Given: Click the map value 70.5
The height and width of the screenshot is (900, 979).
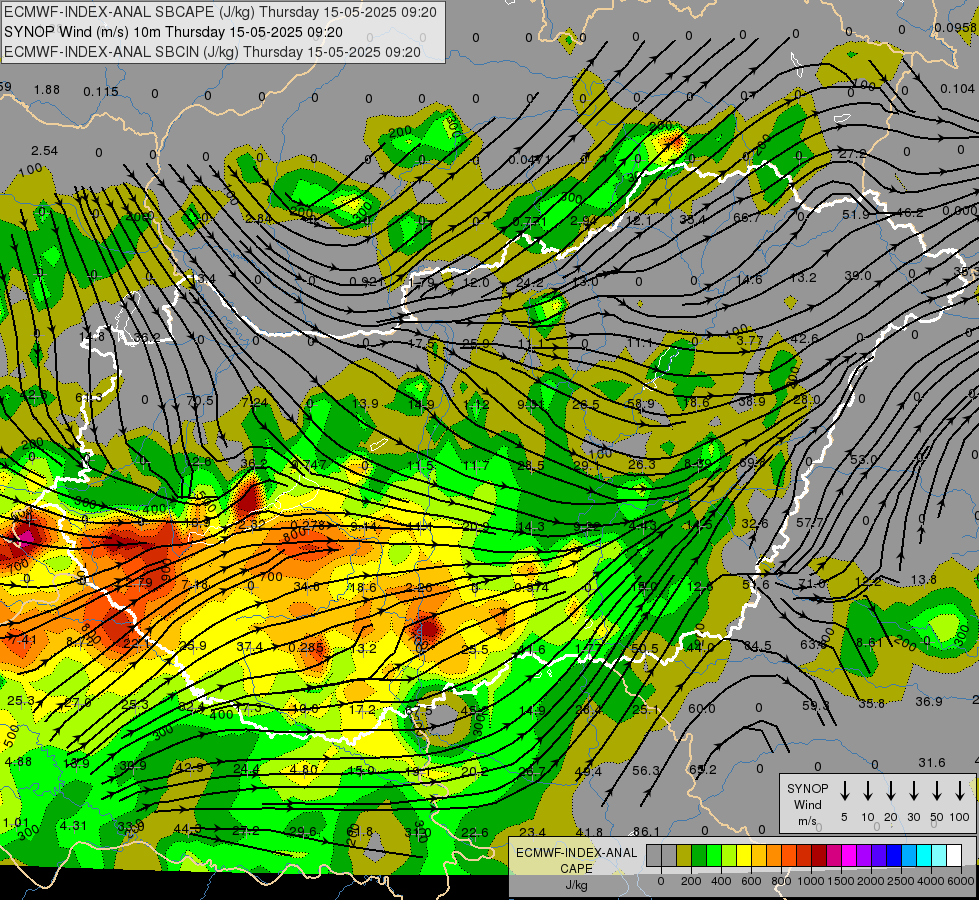Looking at the screenshot, I should (200, 400).
